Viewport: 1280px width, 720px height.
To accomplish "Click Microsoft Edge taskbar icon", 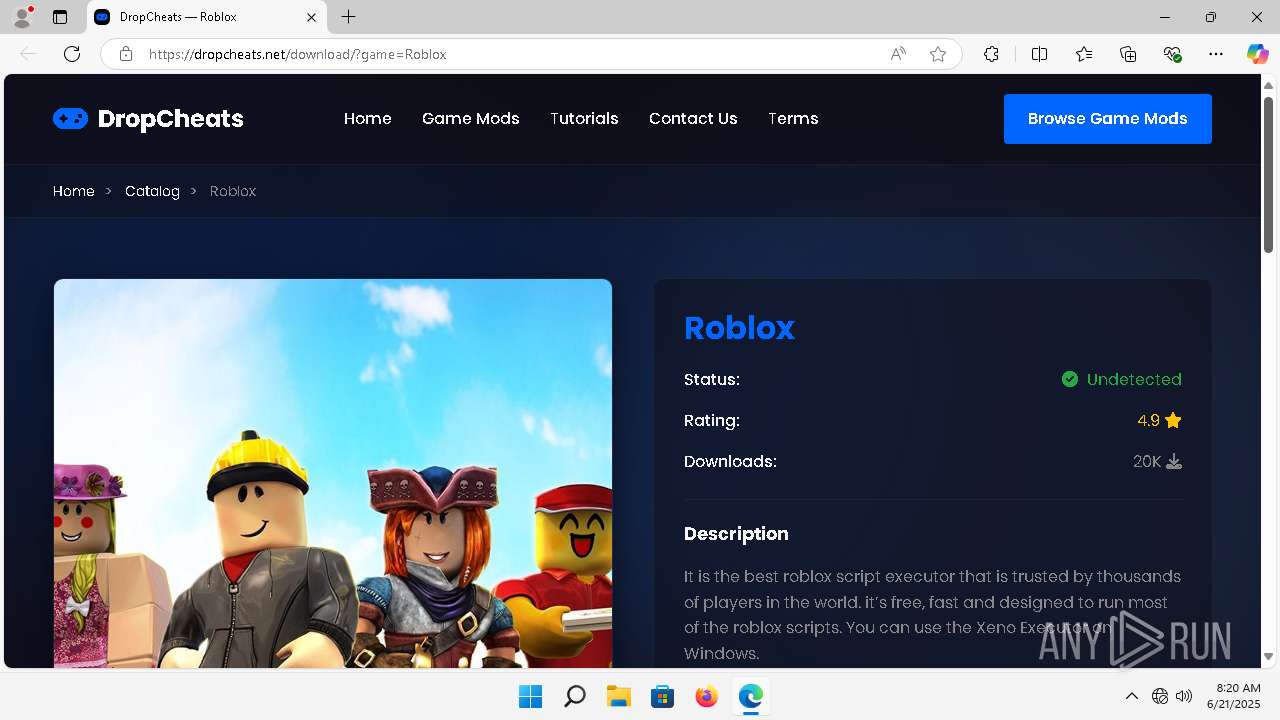I will click(750, 696).
